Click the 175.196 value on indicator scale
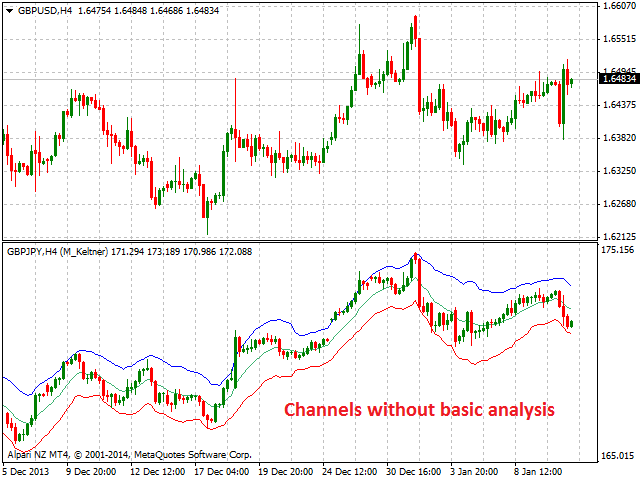Image resolution: width=640 pixels, height=480 pixels. (618, 249)
